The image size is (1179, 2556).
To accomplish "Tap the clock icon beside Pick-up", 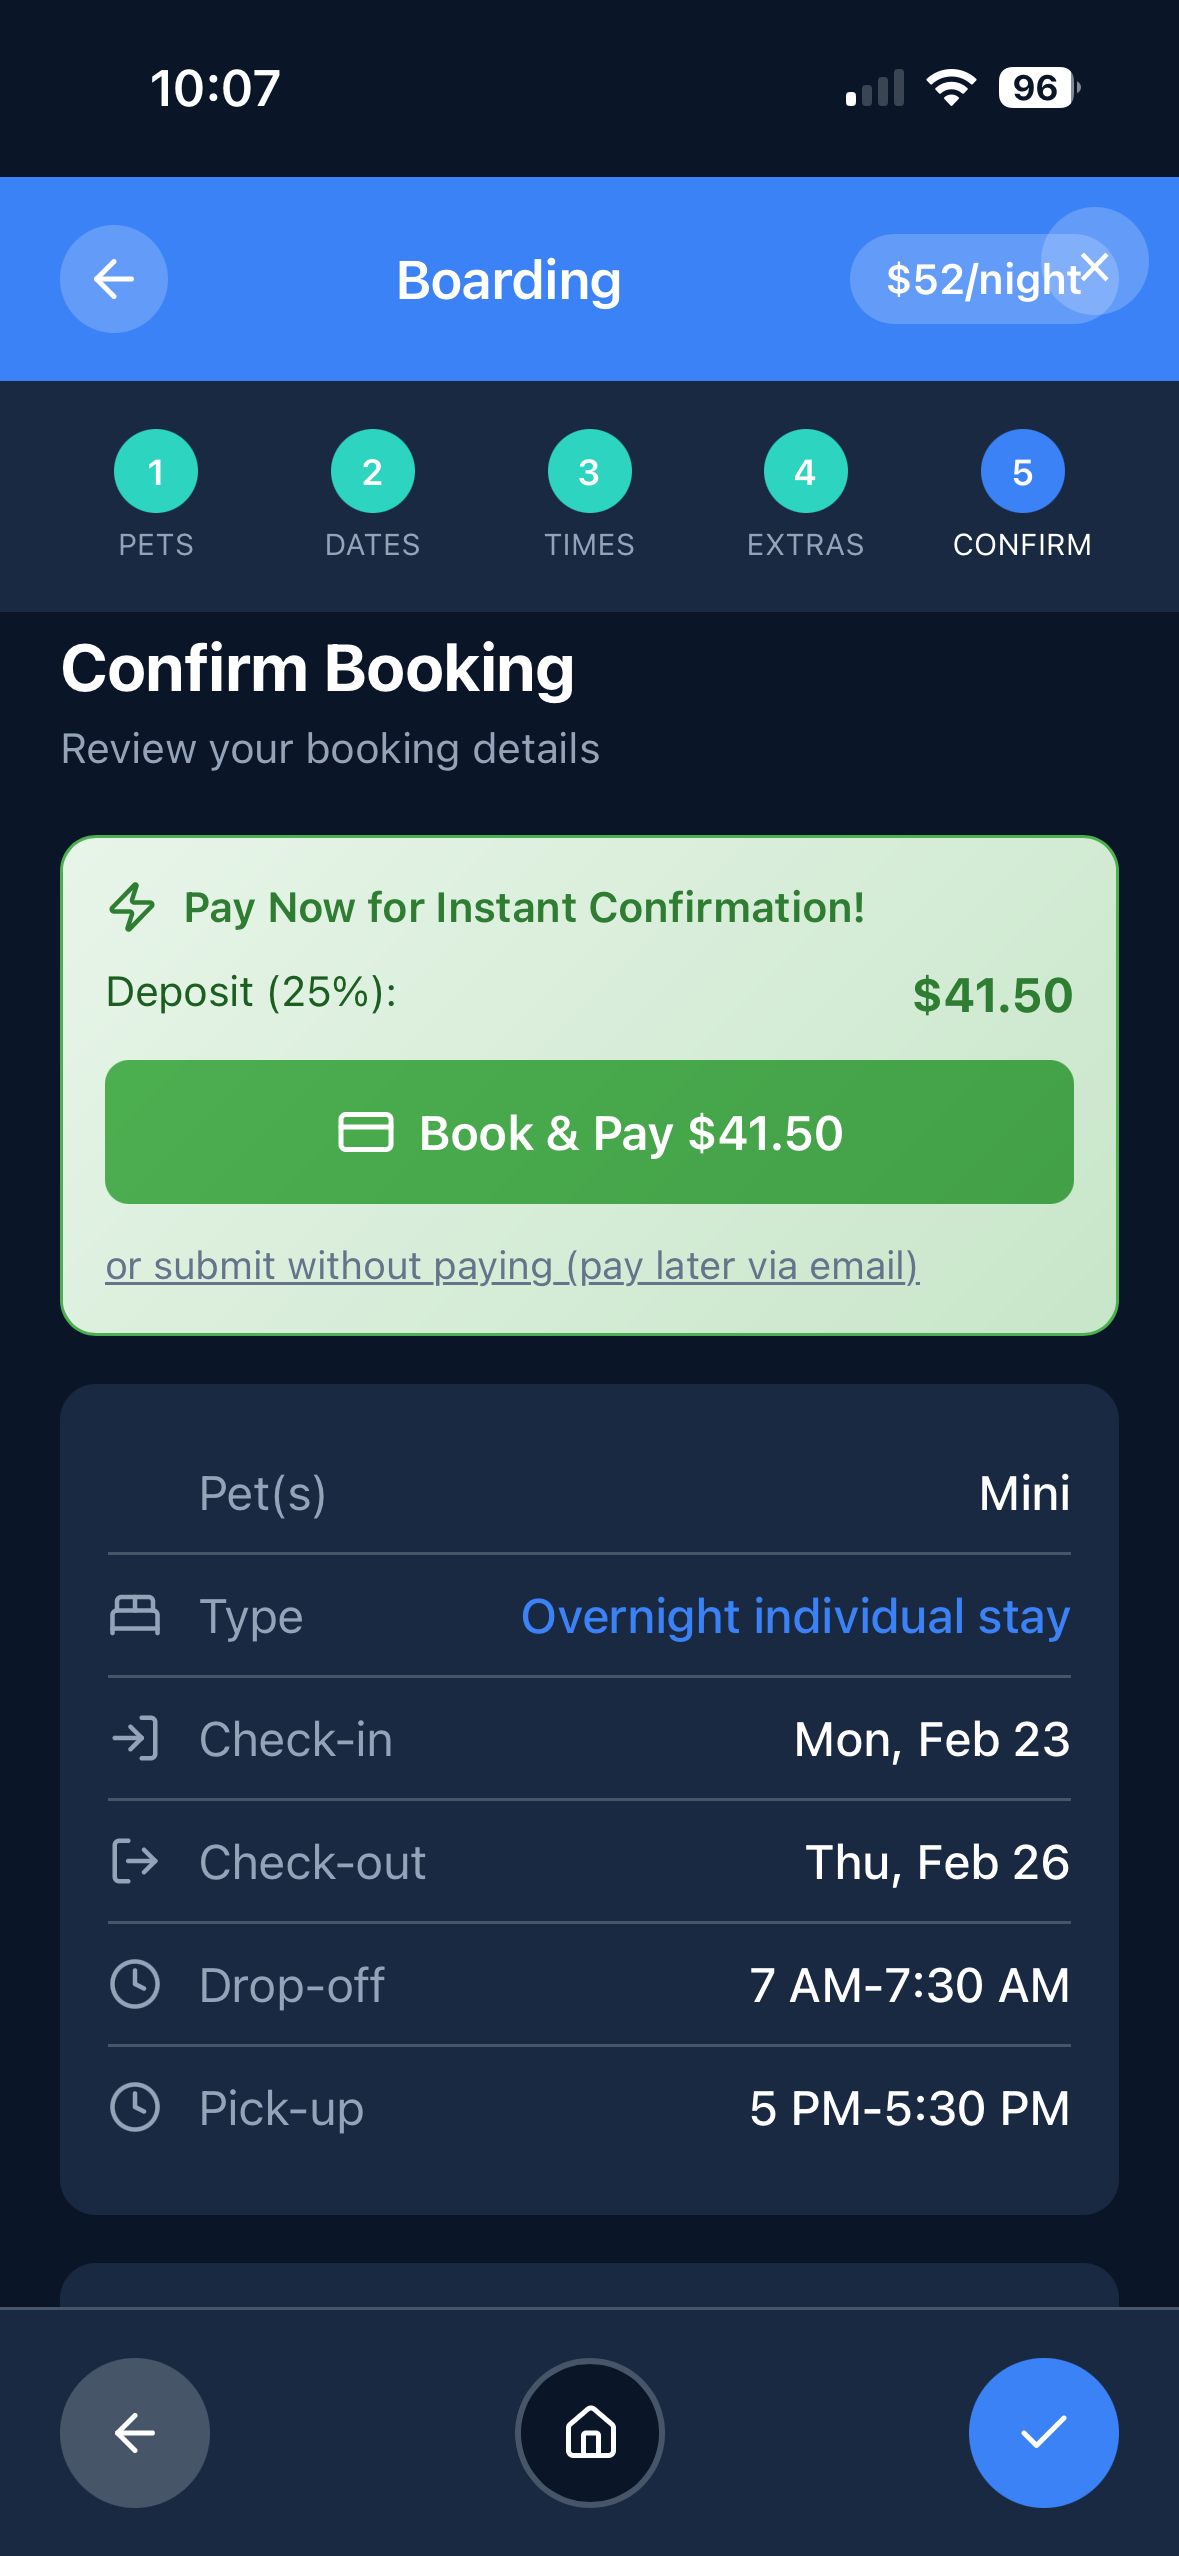I will [135, 2108].
